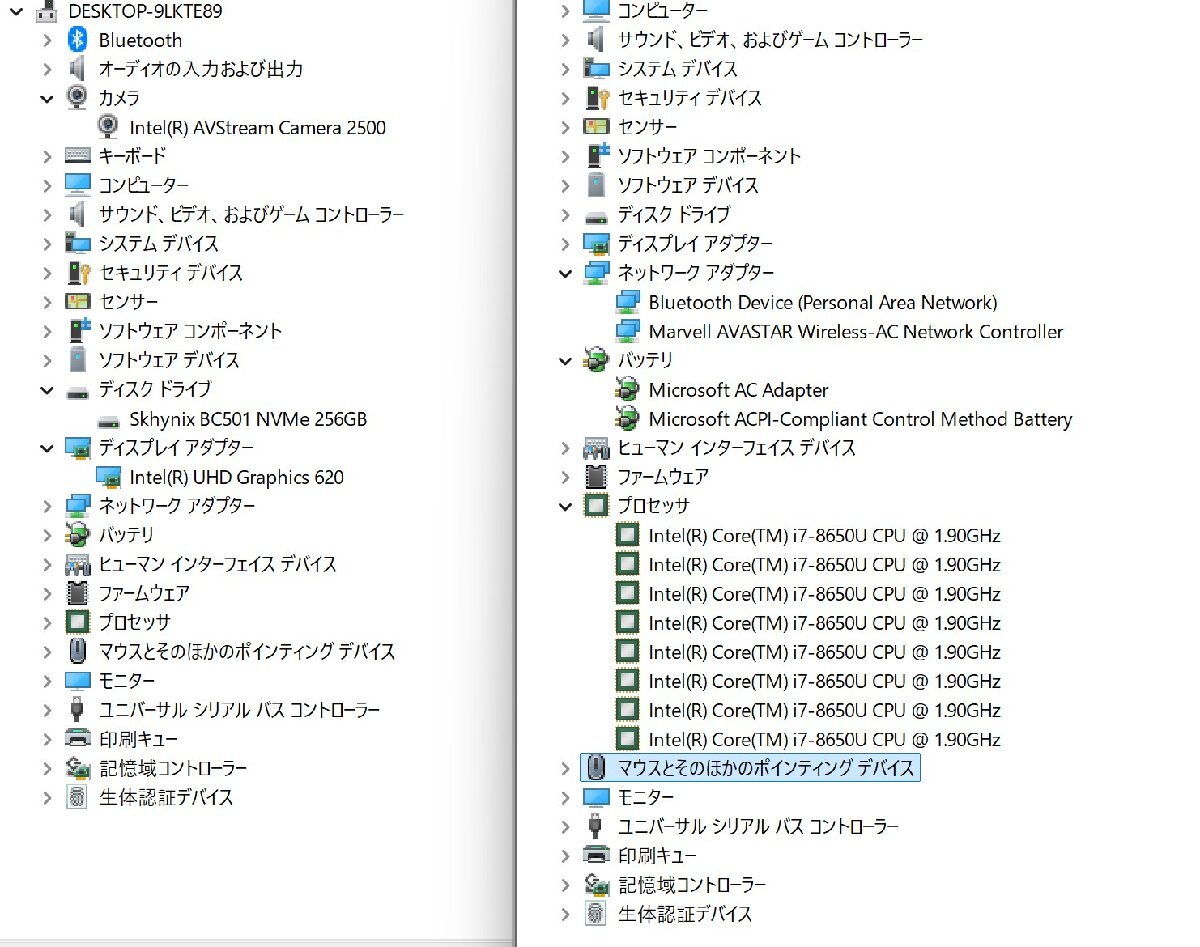Screen dimensions: 1200x947
Task: Select Bluetooth Device (Personal Area Network) entry
Action: (x=823, y=302)
